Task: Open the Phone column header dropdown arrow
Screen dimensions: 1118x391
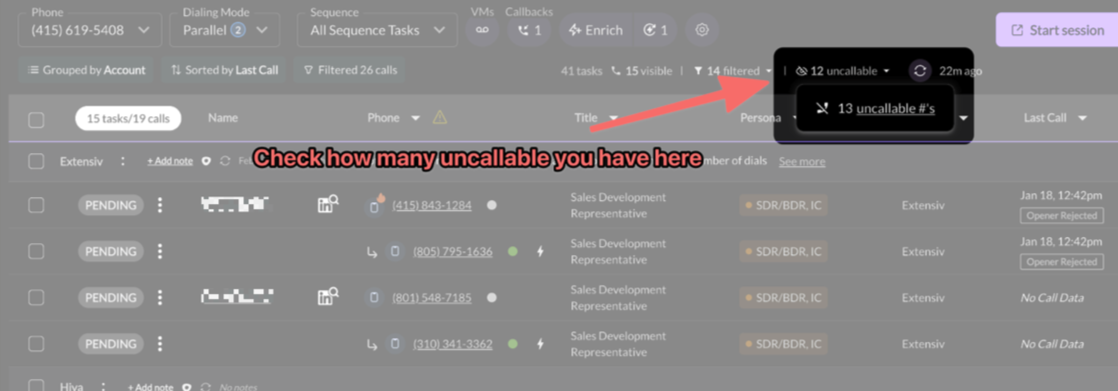Action: [x=416, y=118]
